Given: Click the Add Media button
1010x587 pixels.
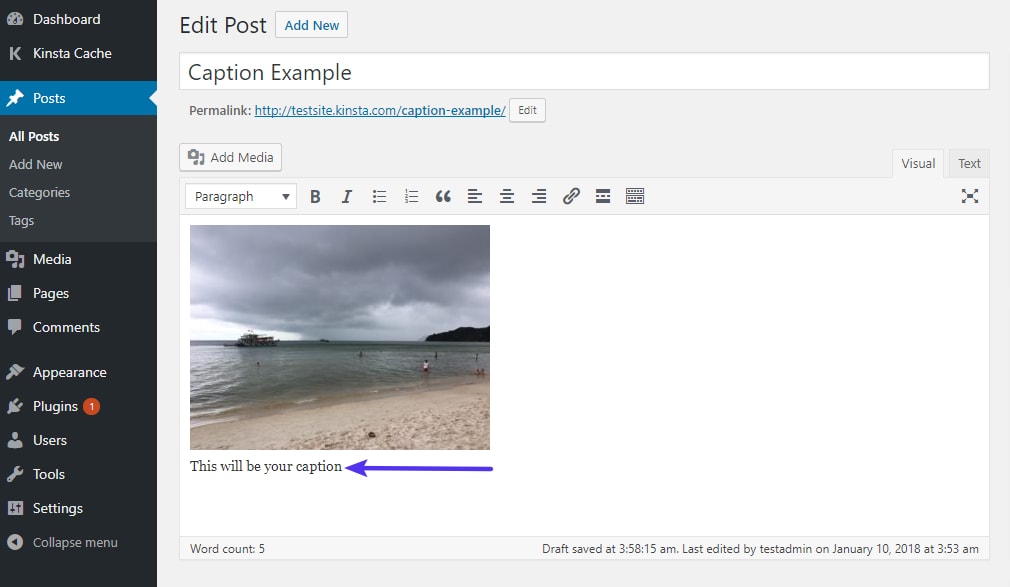Looking at the screenshot, I should point(231,158).
